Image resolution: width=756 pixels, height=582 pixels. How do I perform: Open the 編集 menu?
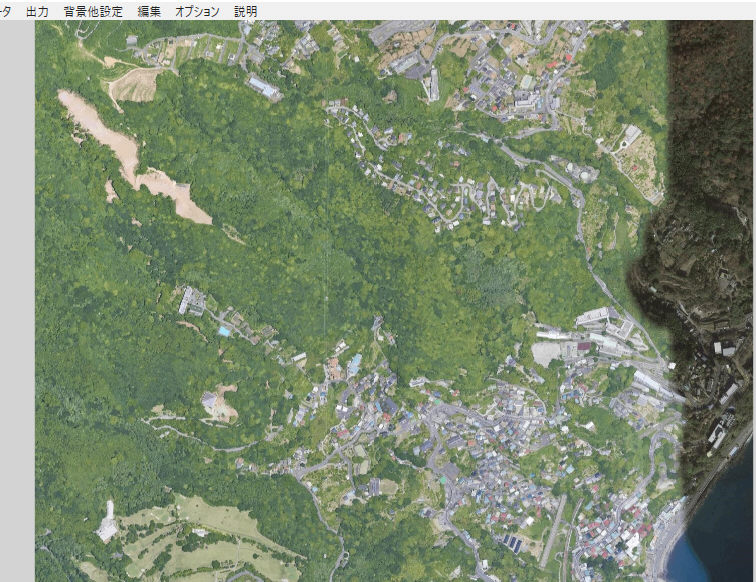point(149,12)
